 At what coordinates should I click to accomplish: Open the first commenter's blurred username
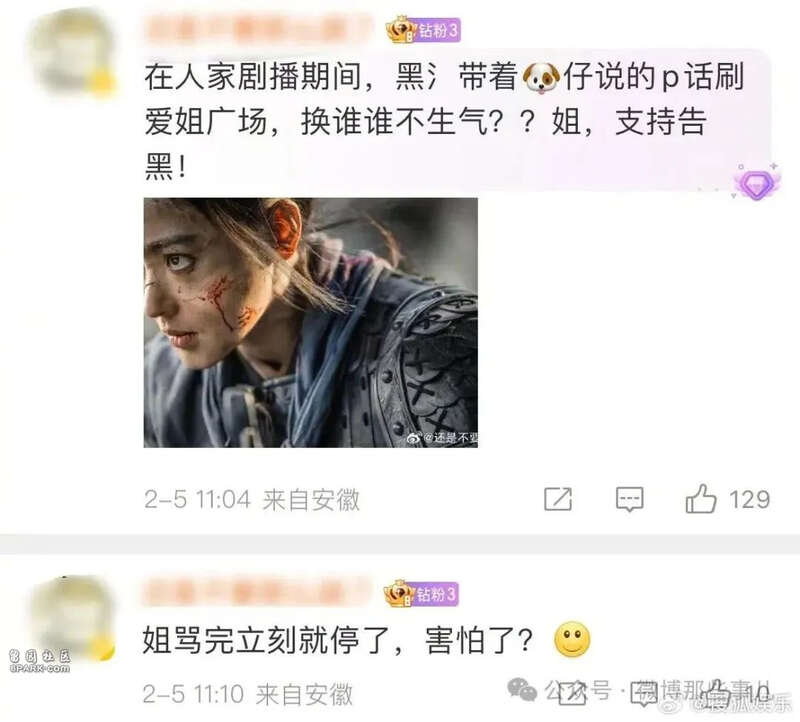(259, 30)
